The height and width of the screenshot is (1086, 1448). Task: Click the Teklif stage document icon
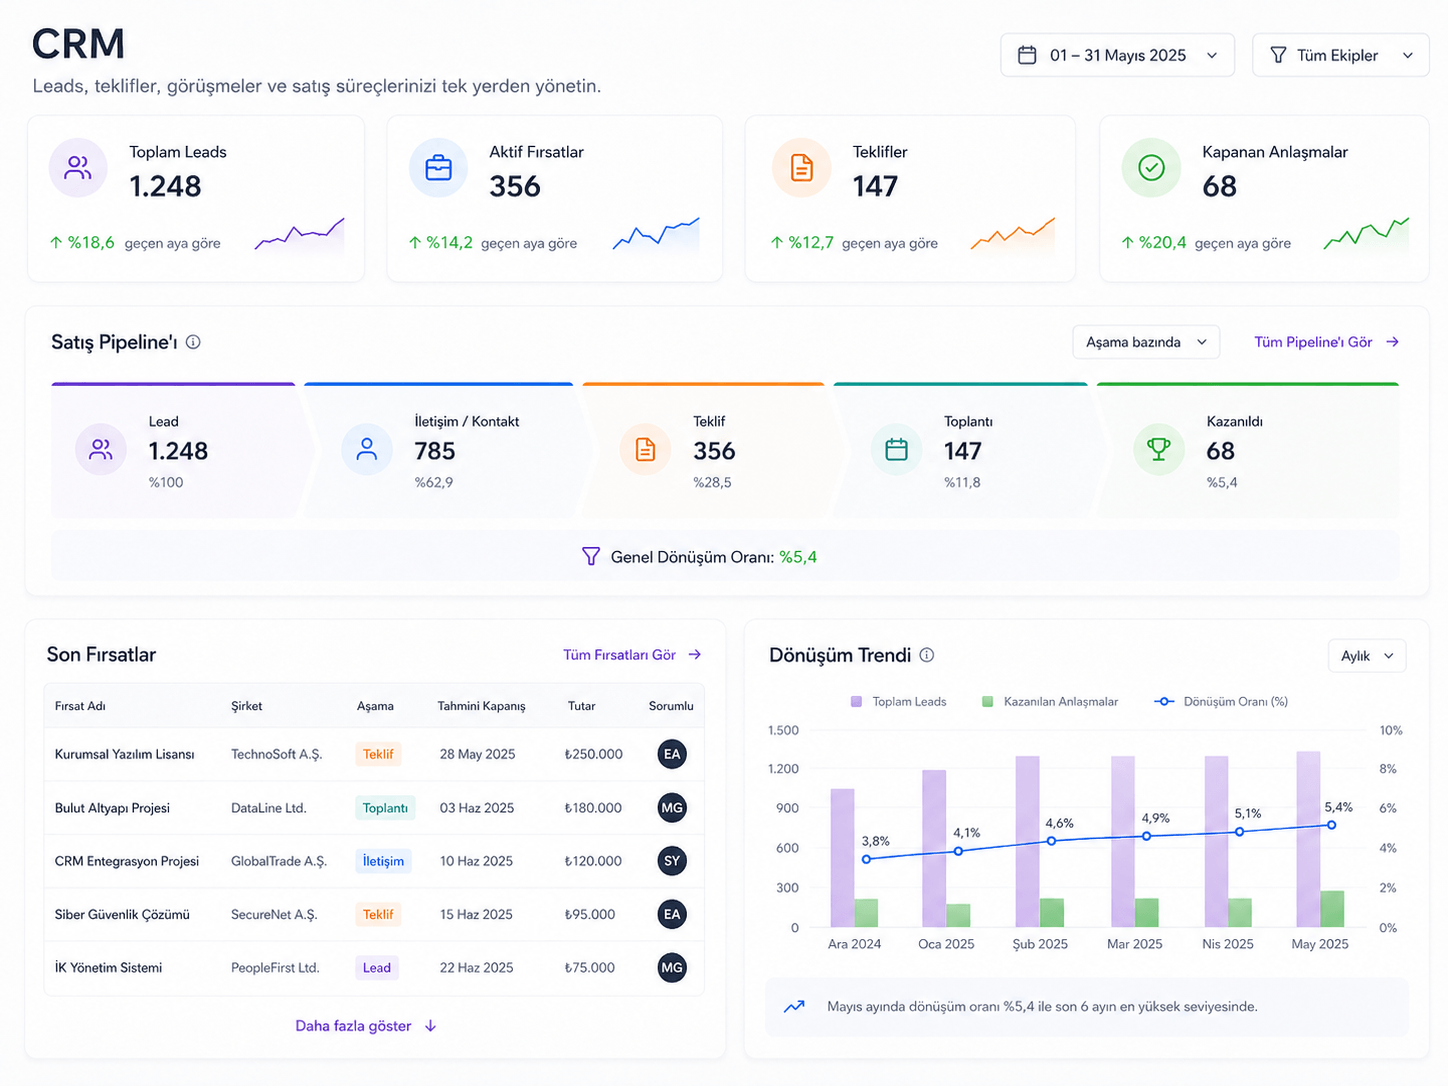tap(645, 449)
